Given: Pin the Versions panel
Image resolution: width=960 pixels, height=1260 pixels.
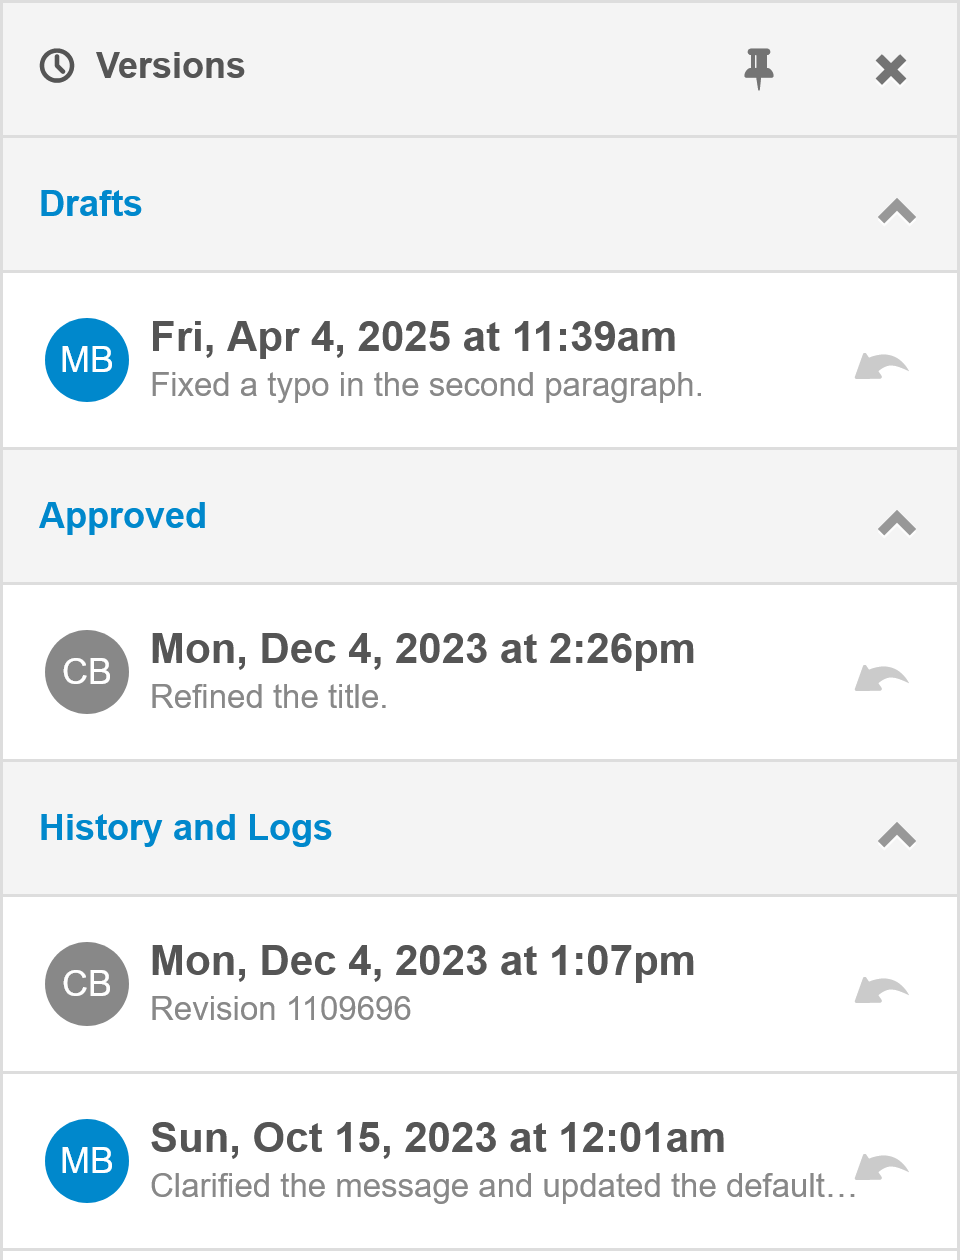Looking at the screenshot, I should [x=759, y=68].
